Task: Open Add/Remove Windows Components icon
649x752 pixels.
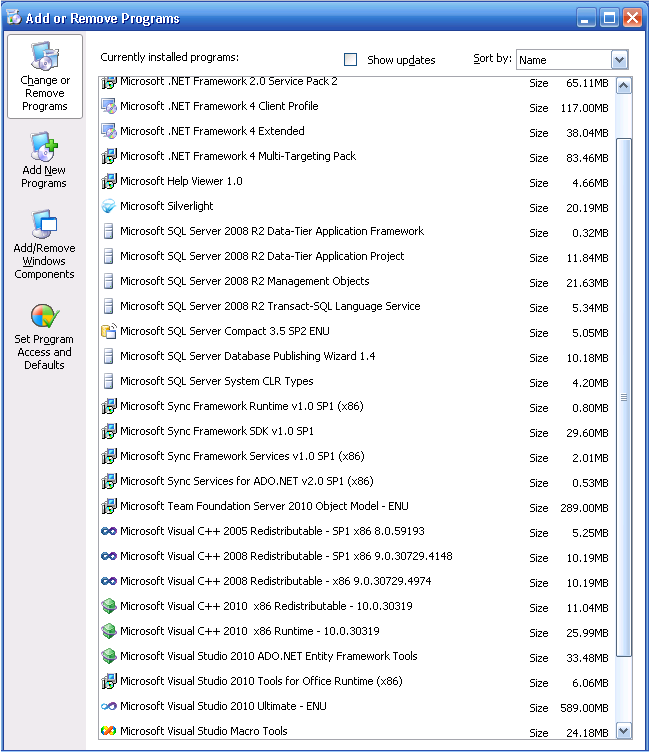Action: coord(44,224)
